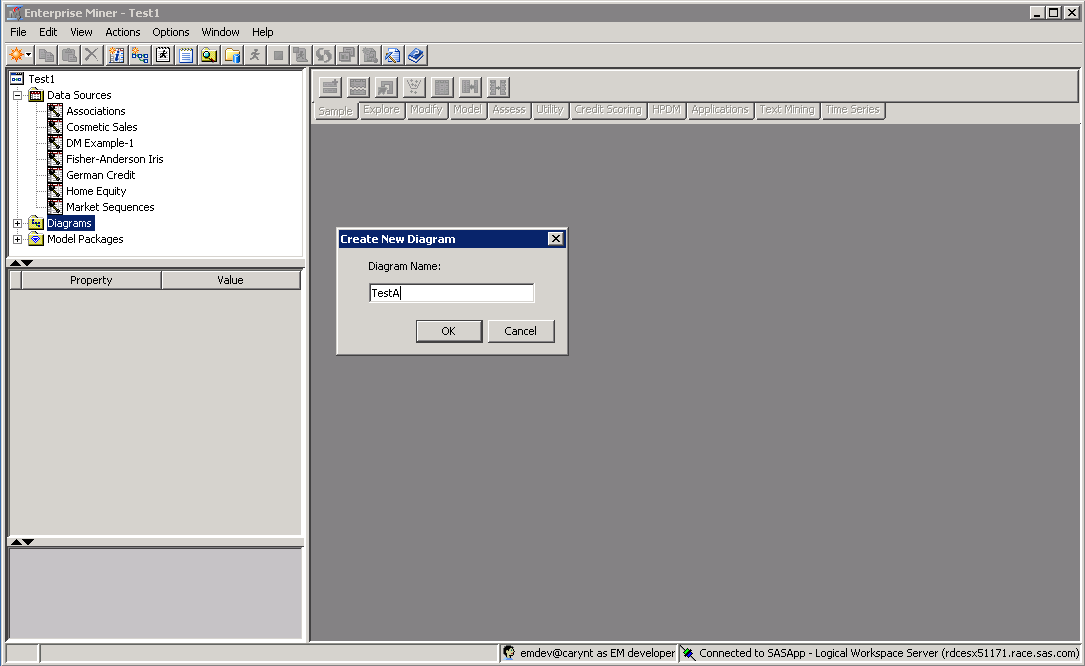Screen dimensions: 1085x666
Task: Click the Filter node icon in the Sample palette
Action: coord(414,87)
